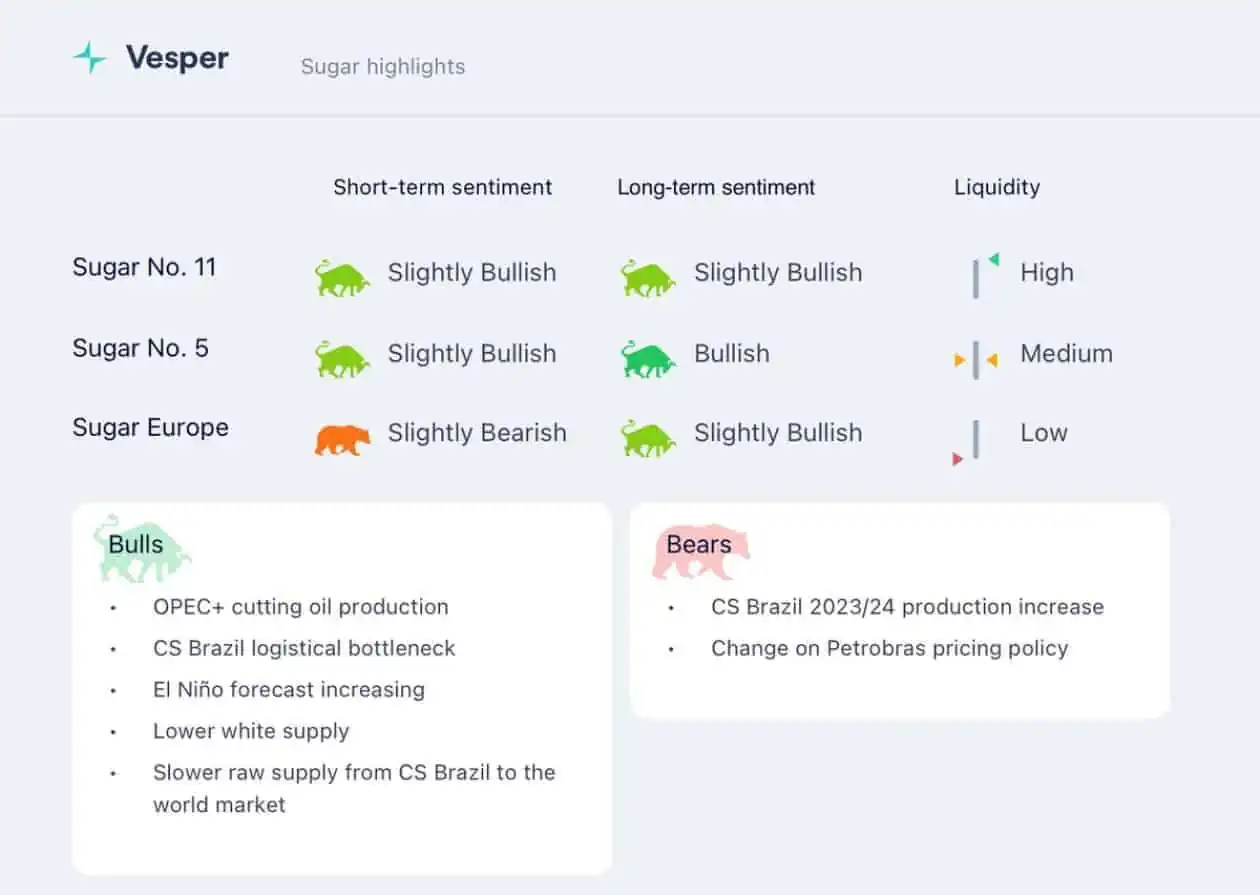This screenshot has height=895, width=1260.
Task: Click the dark green Bullish bull icon
Action: [648, 358]
